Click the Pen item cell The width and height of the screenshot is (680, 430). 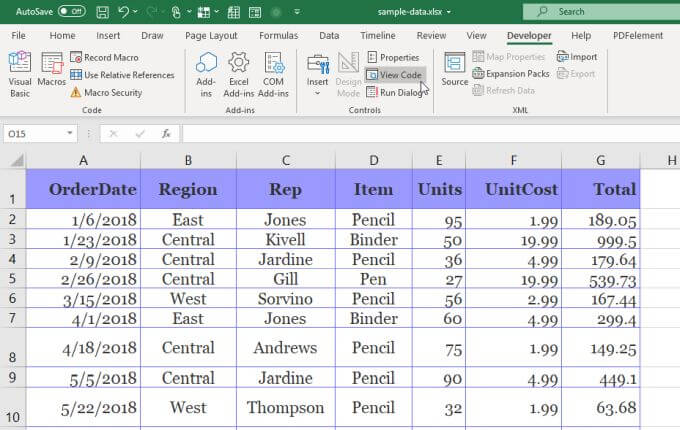tap(374, 279)
